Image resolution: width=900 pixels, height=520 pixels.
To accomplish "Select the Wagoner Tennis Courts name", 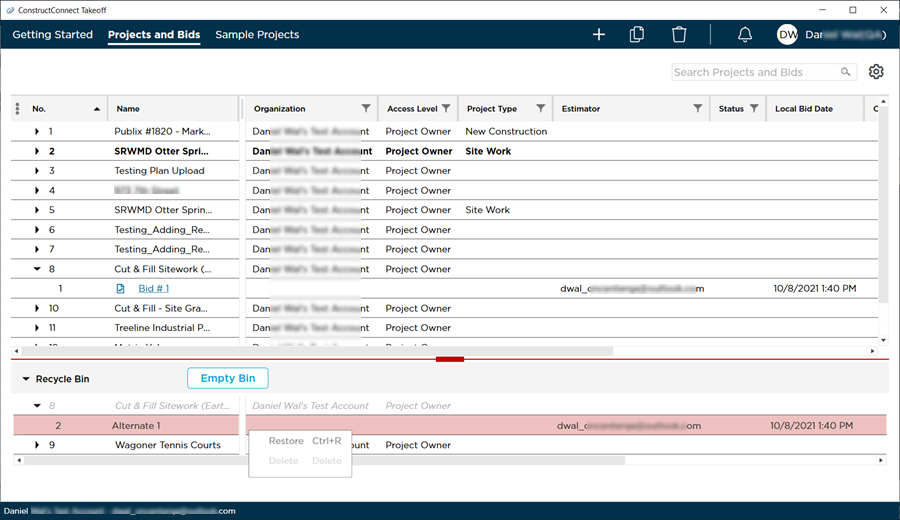I will coord(168,445).
